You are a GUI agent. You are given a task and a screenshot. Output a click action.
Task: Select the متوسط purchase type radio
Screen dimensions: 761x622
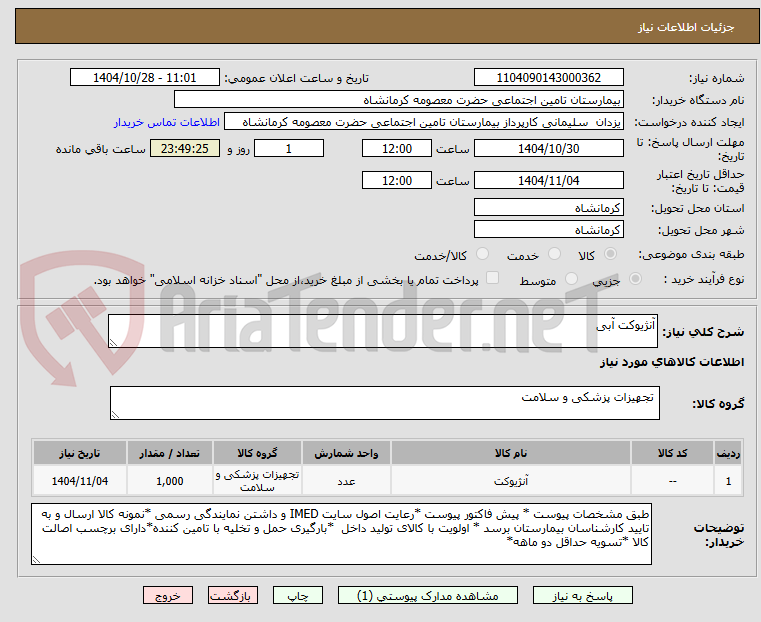571,278
